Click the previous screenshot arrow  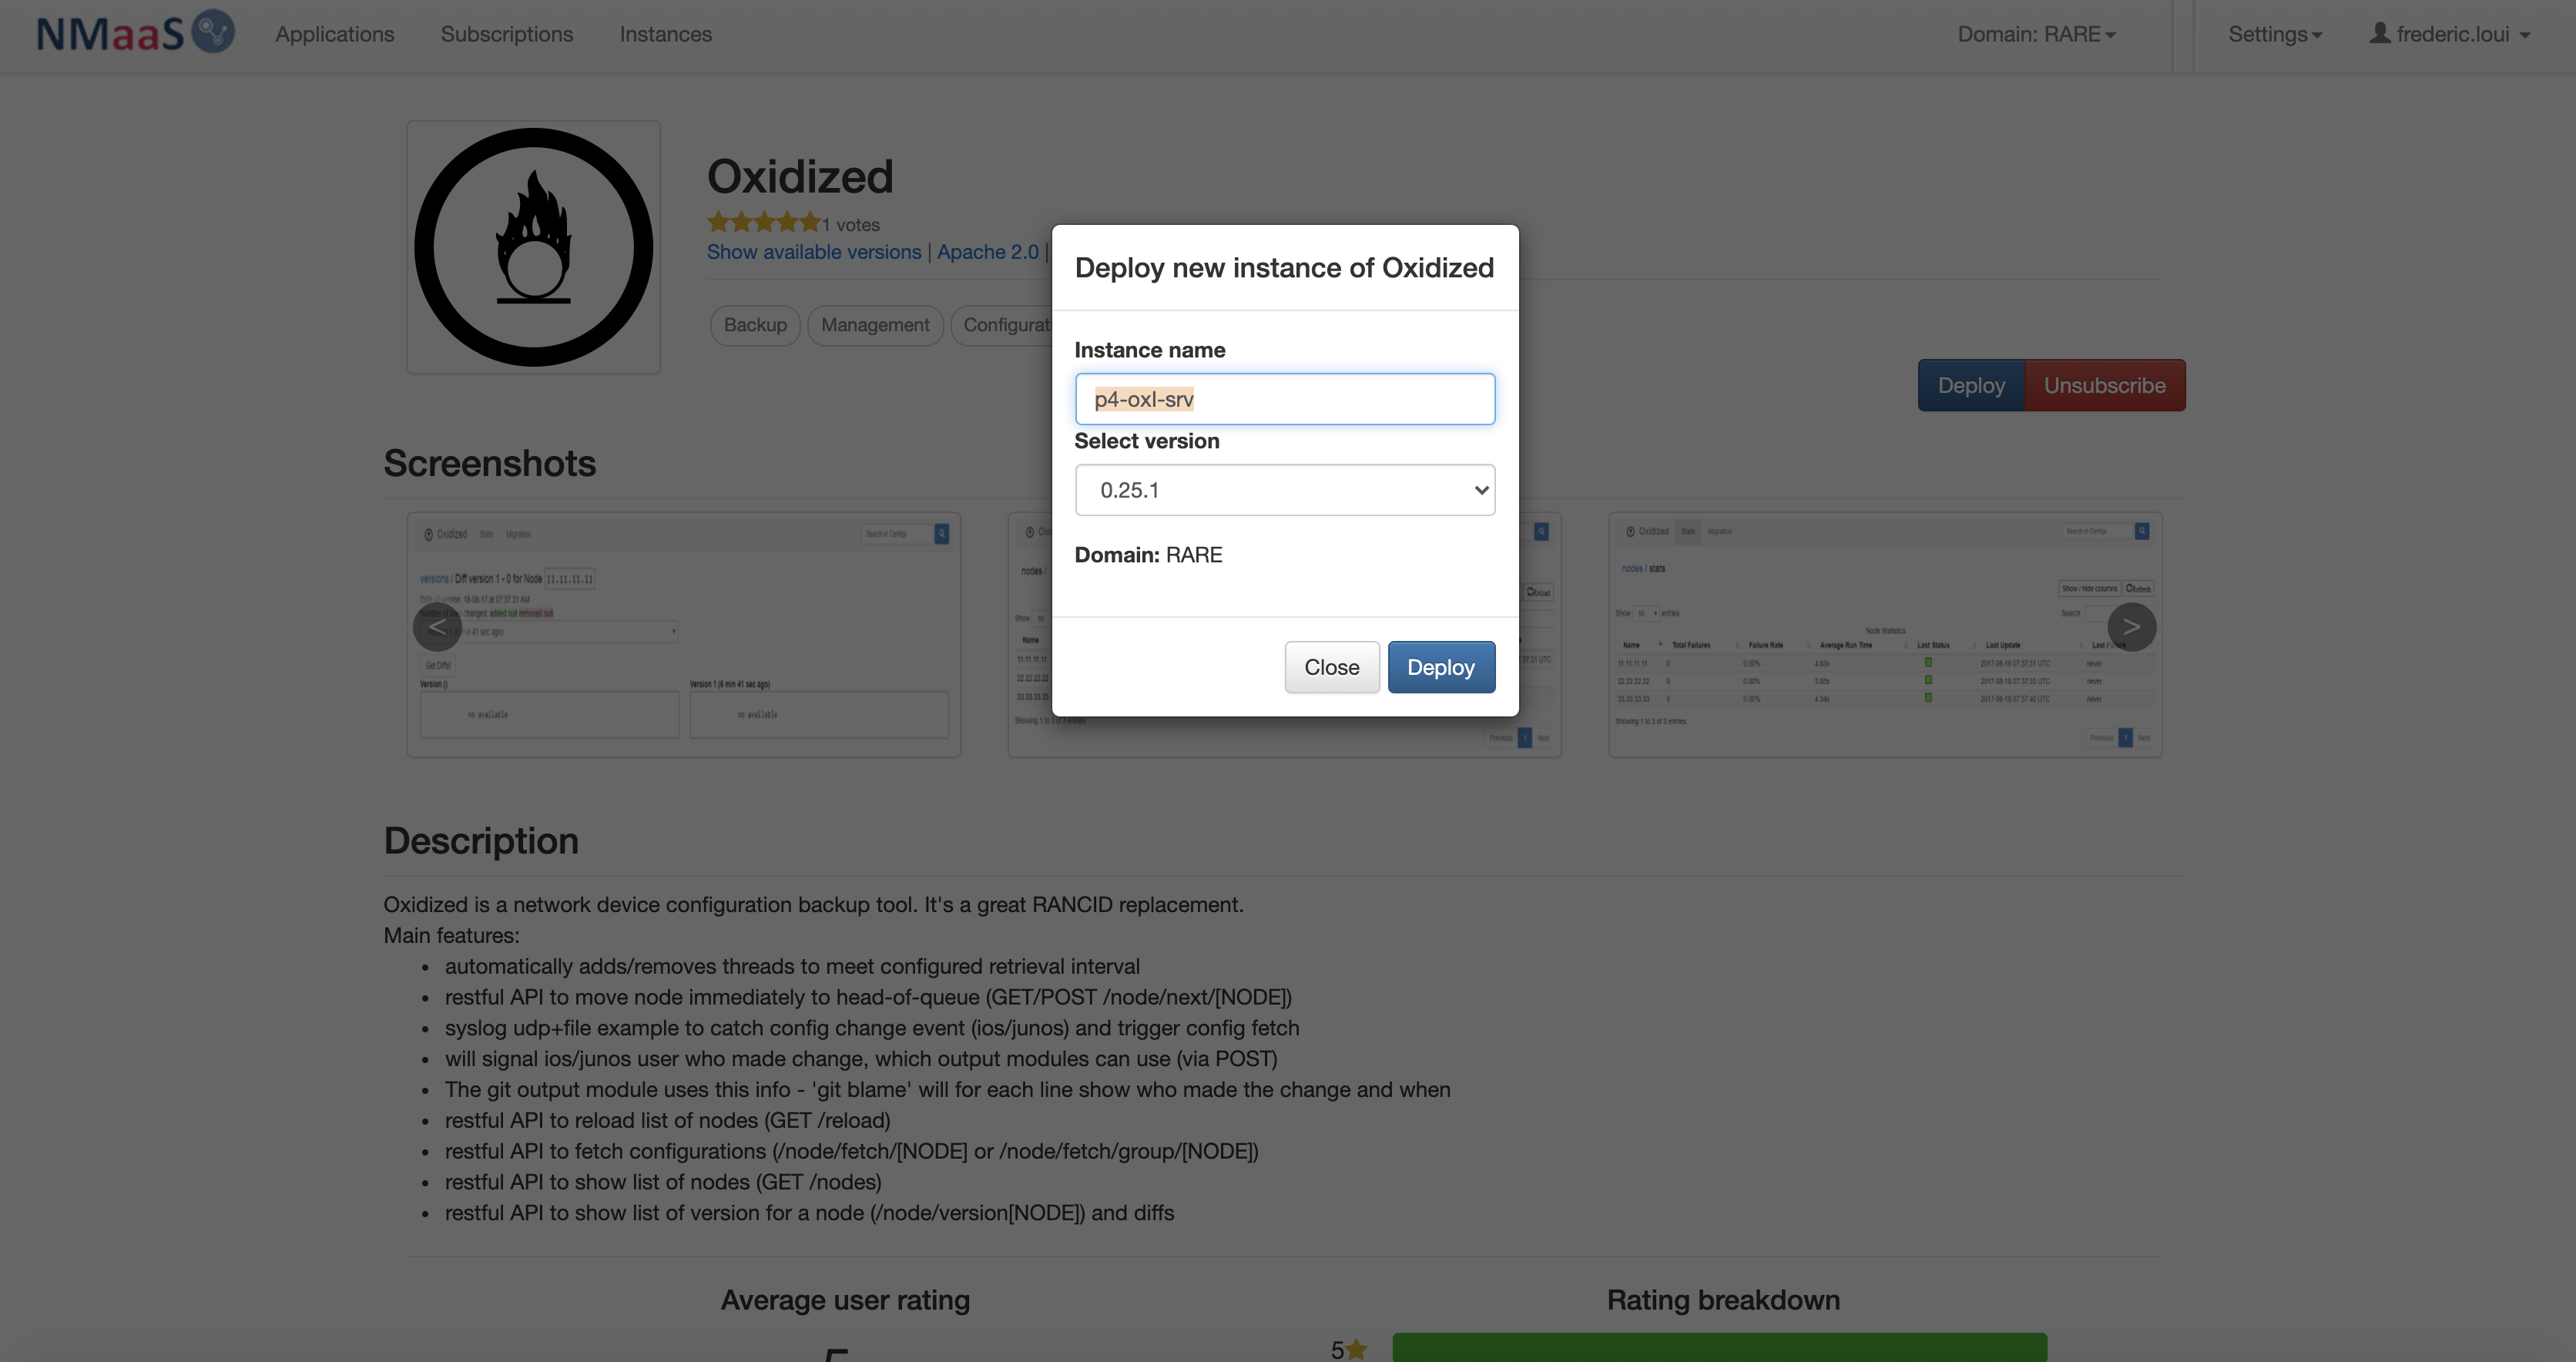[x=437, y=627]
